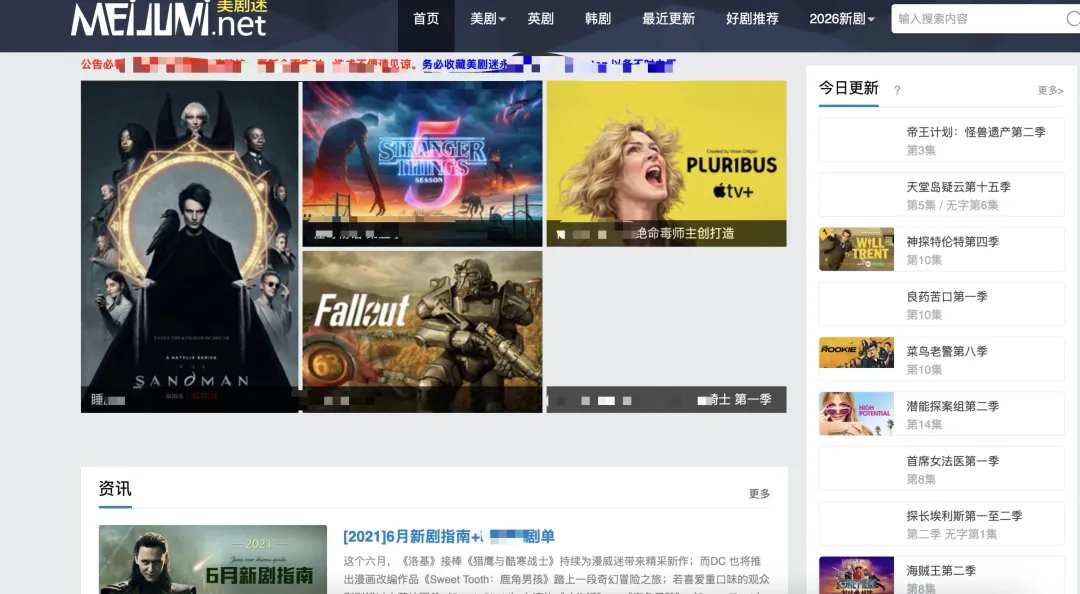Click The Rookie thumbnail

click(x=856, y=352)
